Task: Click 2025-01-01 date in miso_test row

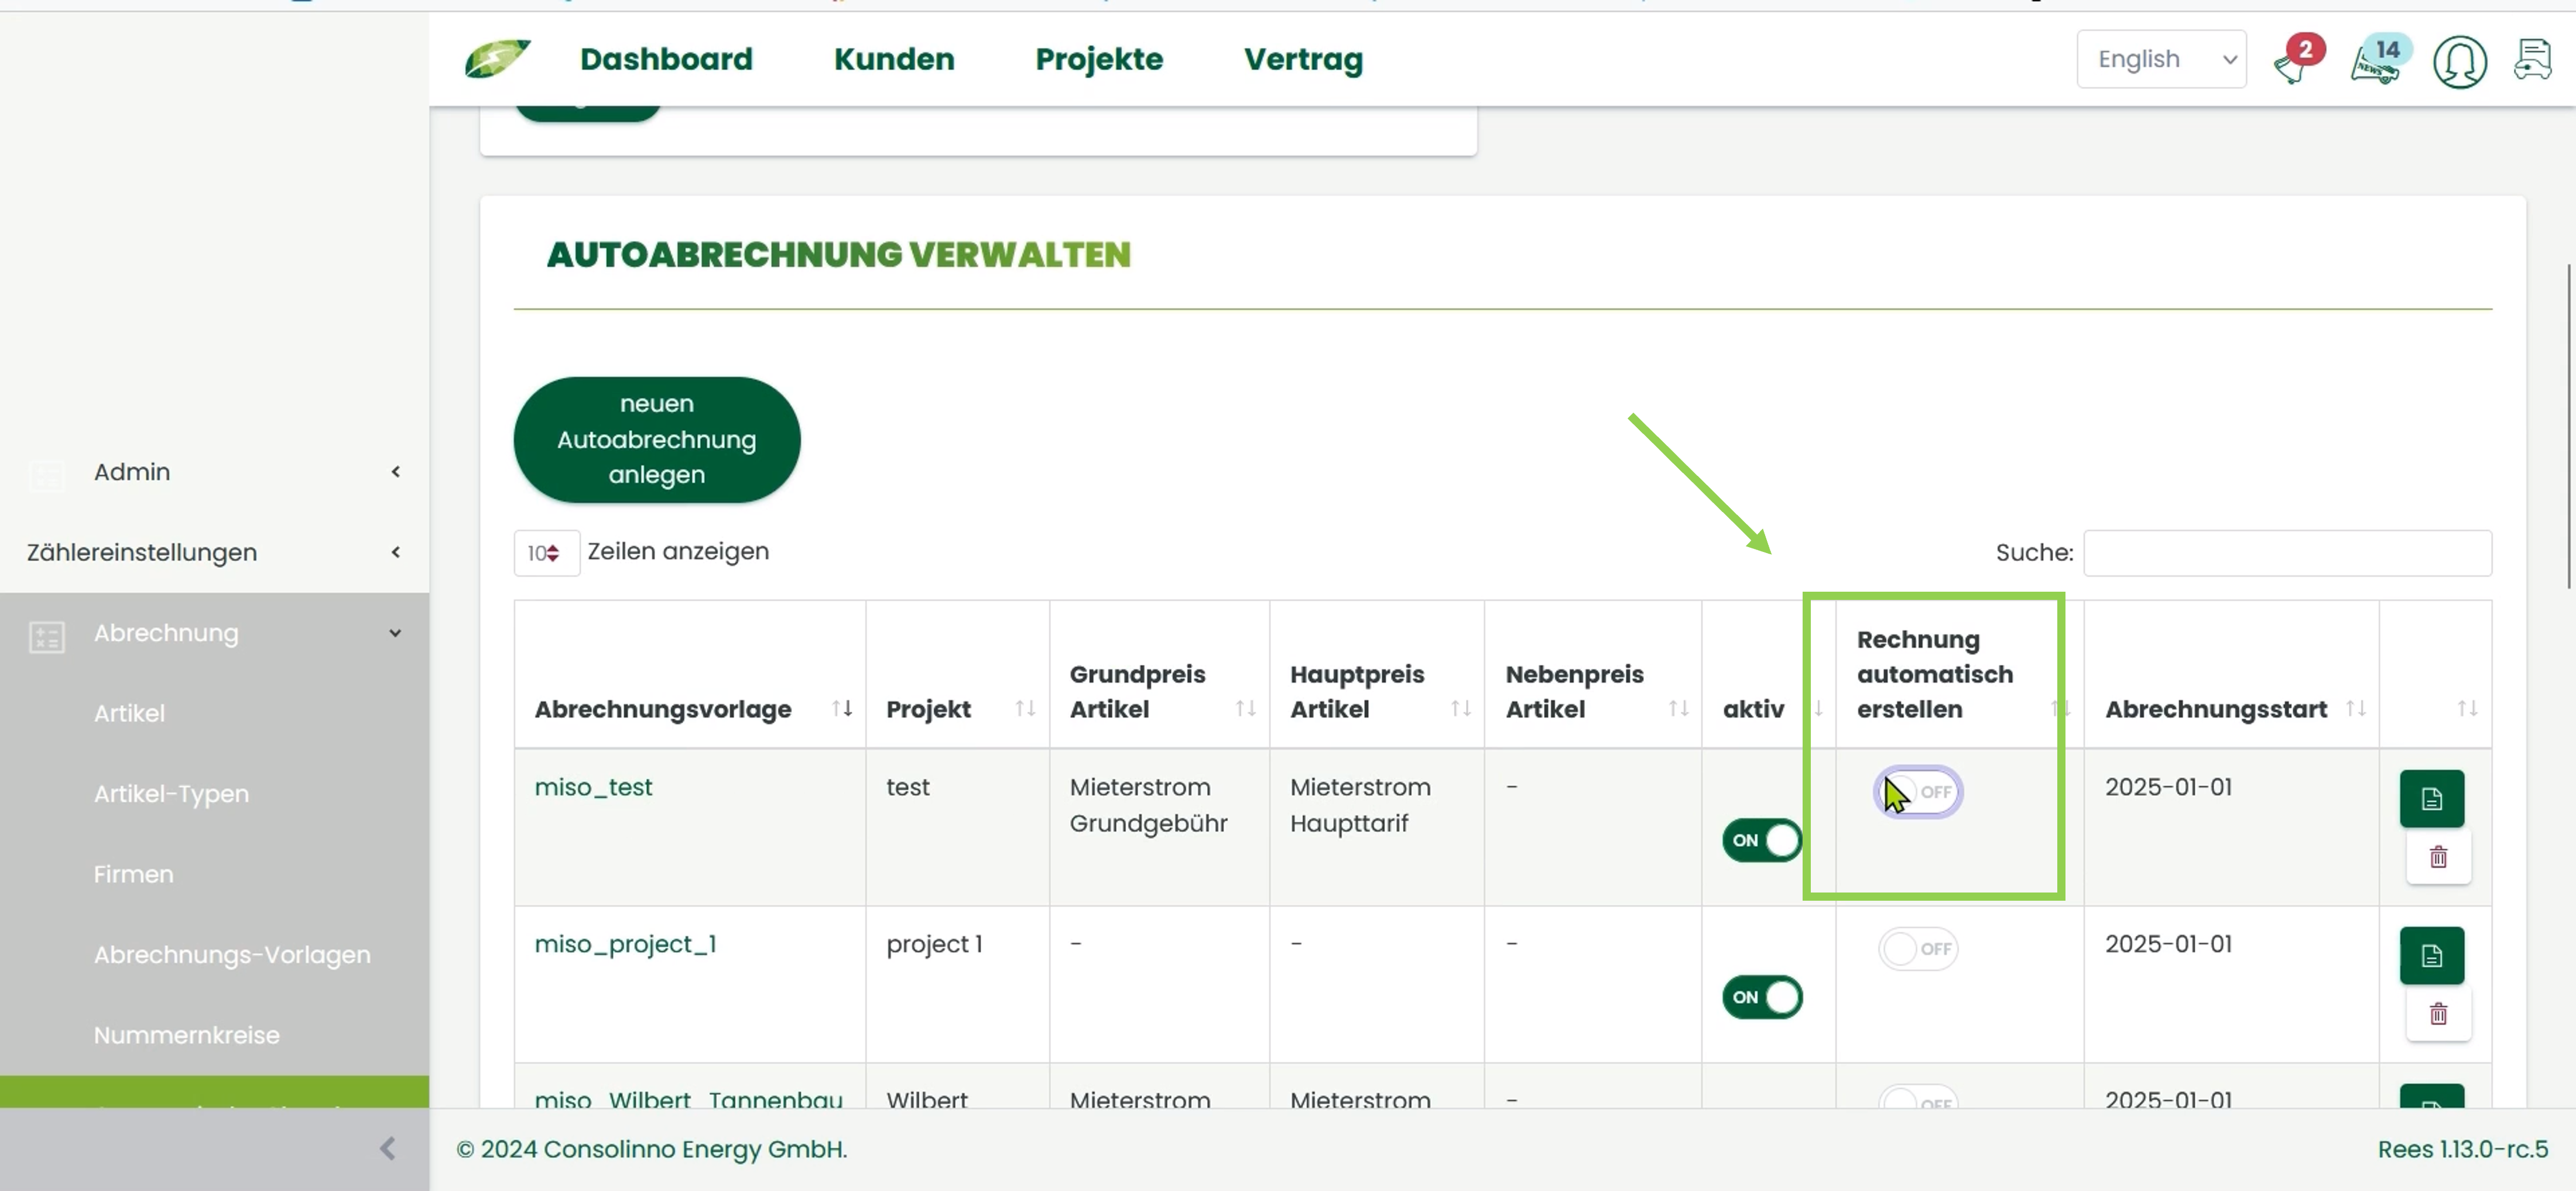Action: (2168, 787)
